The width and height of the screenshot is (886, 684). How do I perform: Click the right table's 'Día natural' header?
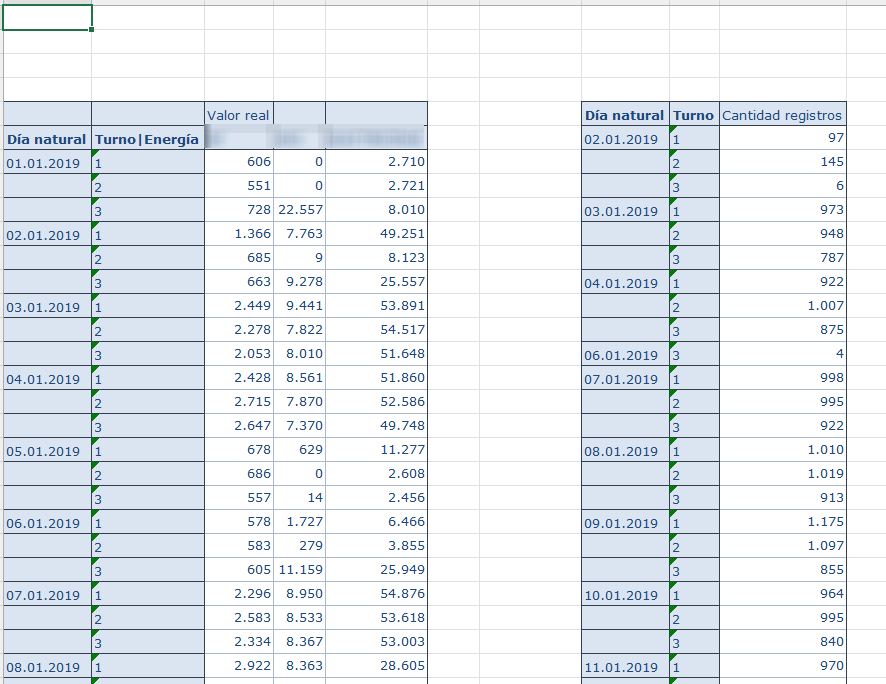click(x=626, y=115)
